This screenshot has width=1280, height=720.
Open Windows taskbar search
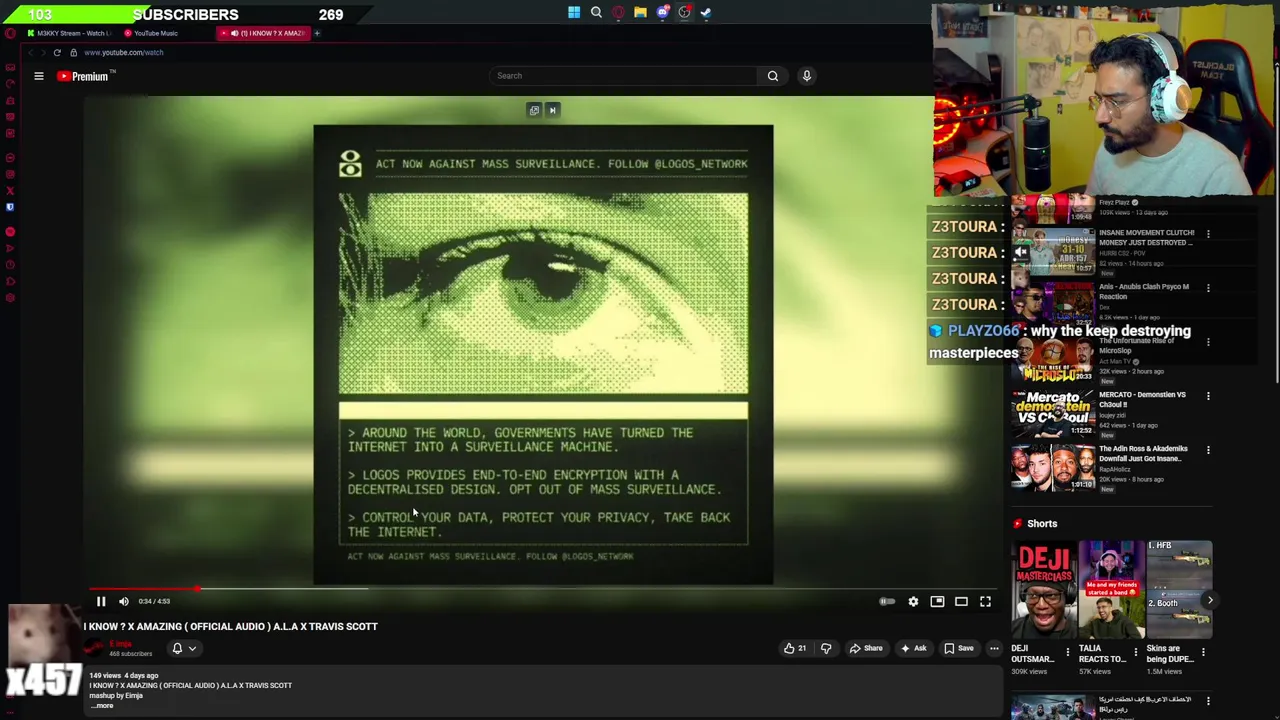596,13
